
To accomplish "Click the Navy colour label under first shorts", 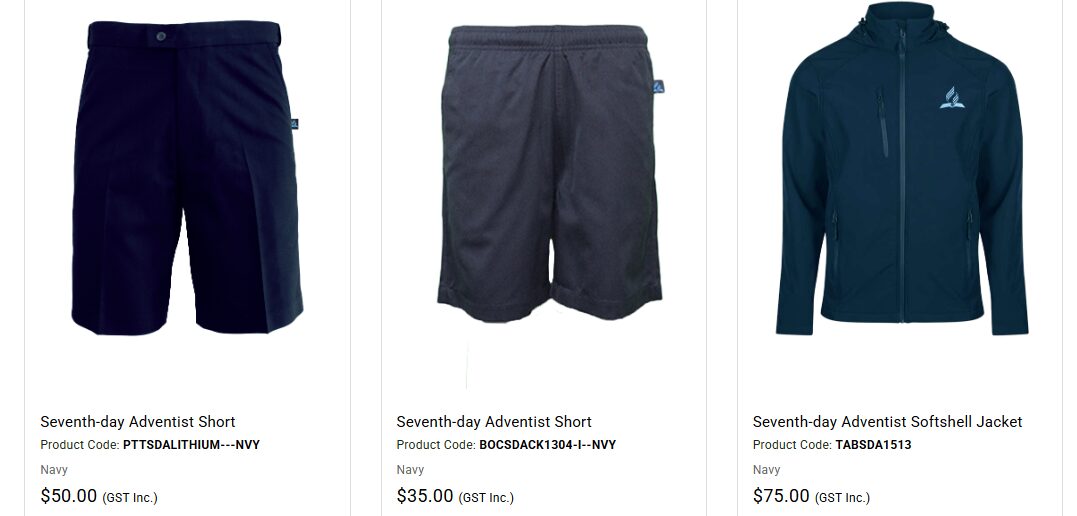I will [x=54, y=470].
